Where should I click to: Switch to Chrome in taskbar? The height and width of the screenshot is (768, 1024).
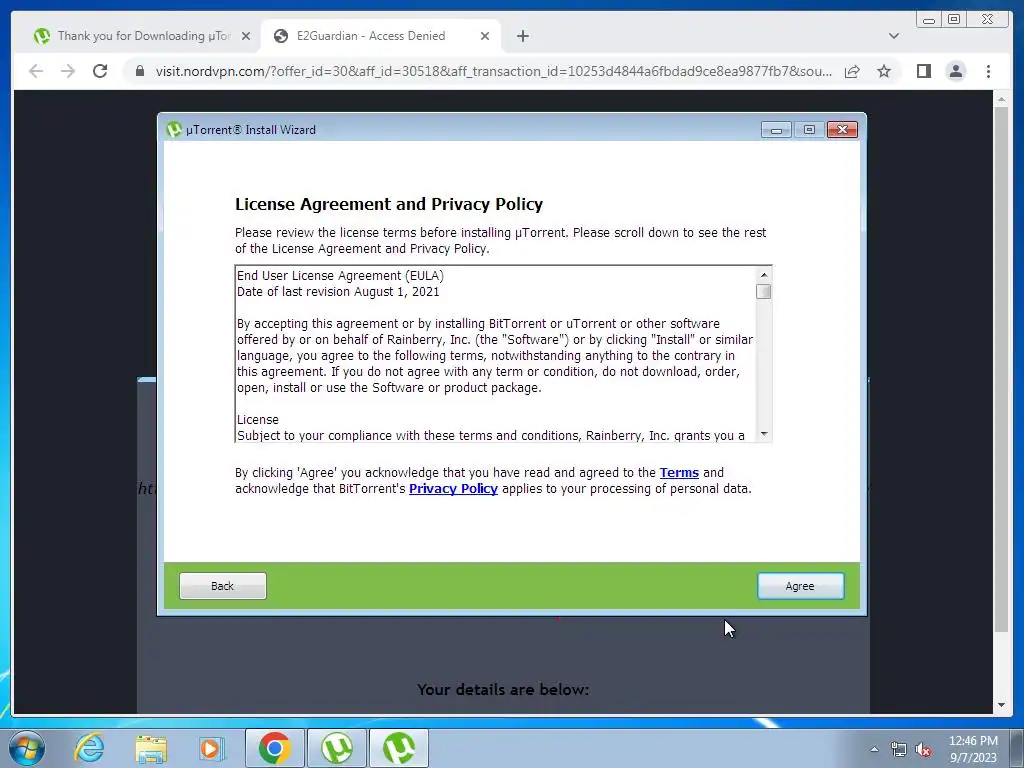coord(274,748)
